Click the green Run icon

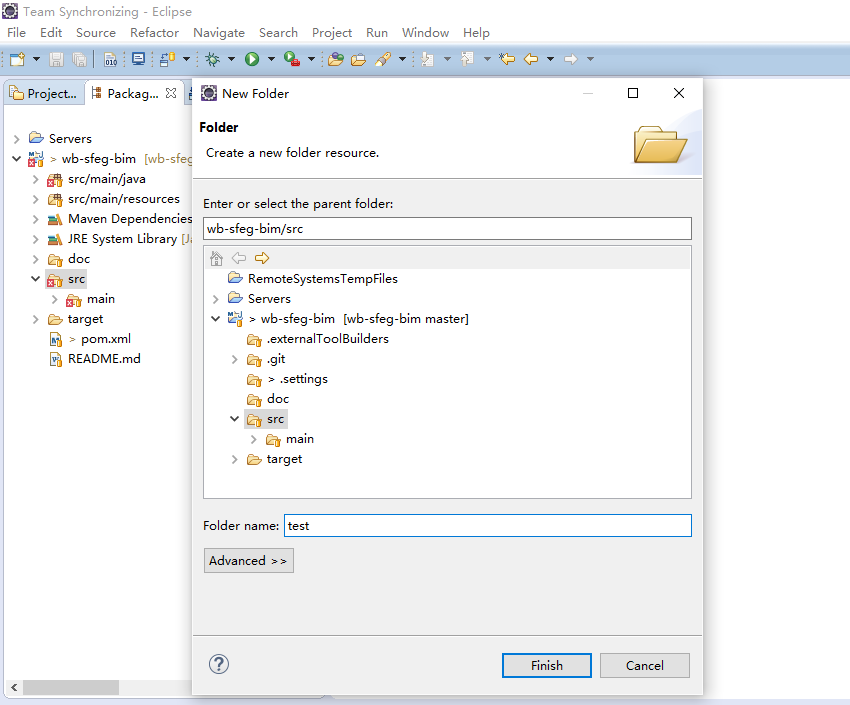coord(252,59)
